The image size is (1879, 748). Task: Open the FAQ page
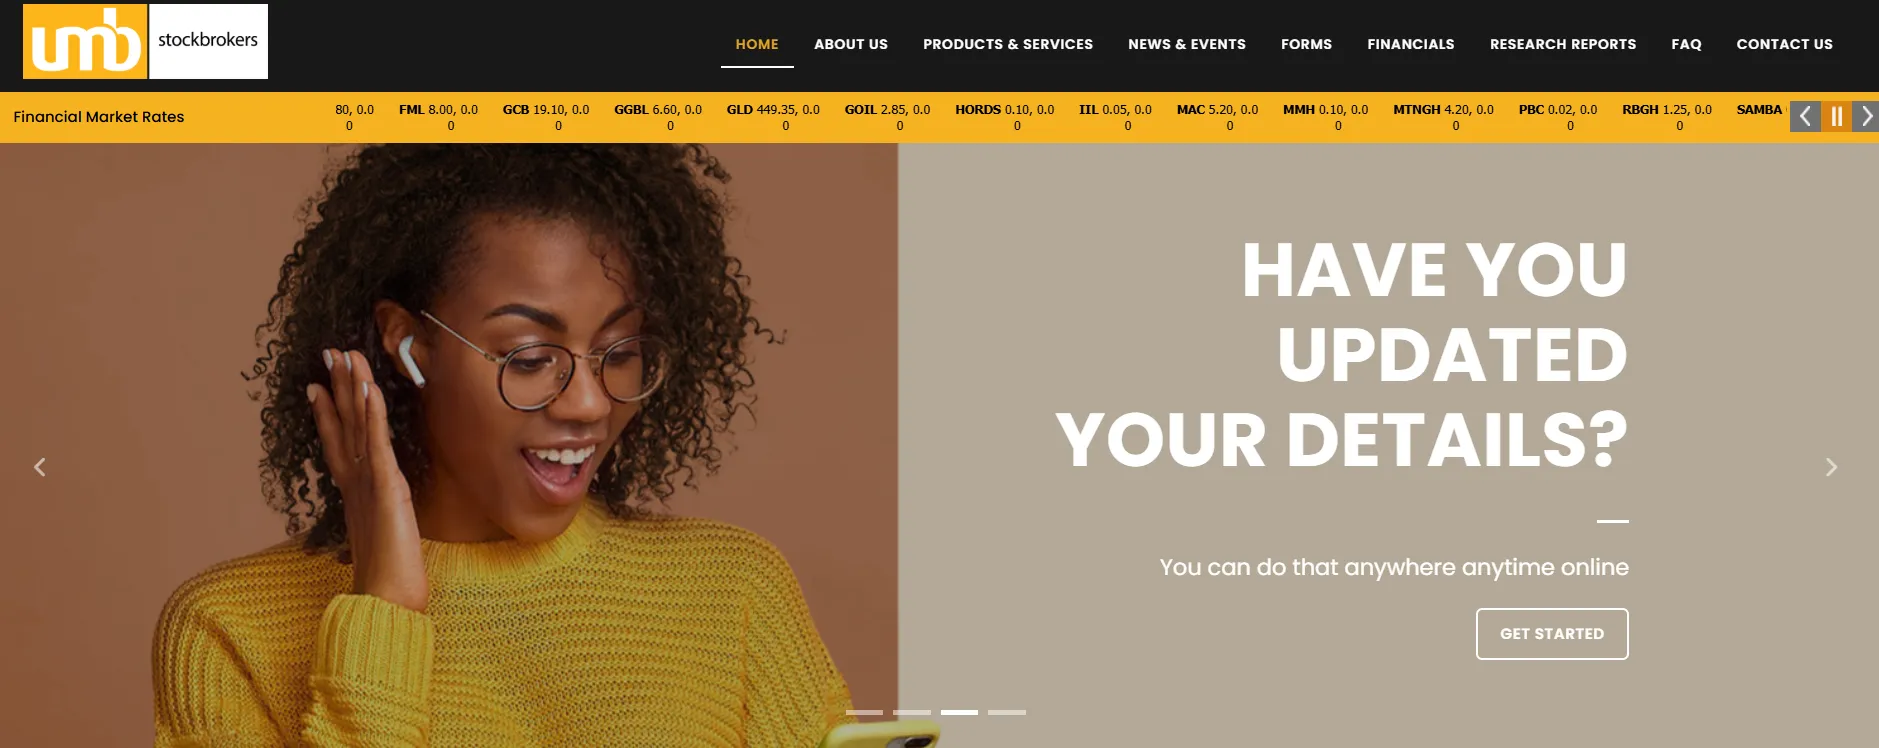[1686, 44]
